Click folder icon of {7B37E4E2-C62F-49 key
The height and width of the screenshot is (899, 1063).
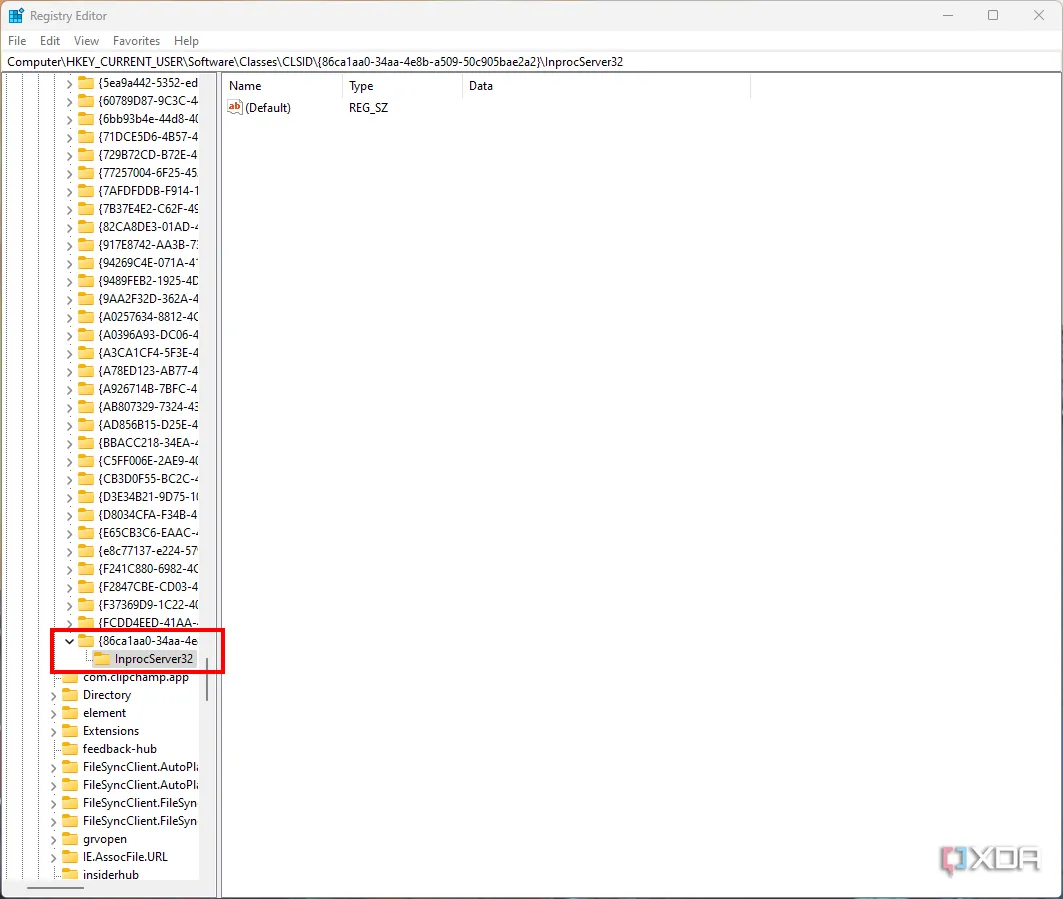point(86,209)
